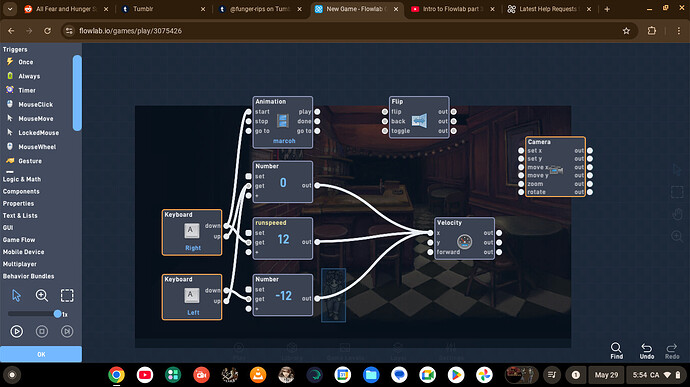Screen dimensions: 690x387
Task: Click the blue OK button
Action: pos(41,354)
